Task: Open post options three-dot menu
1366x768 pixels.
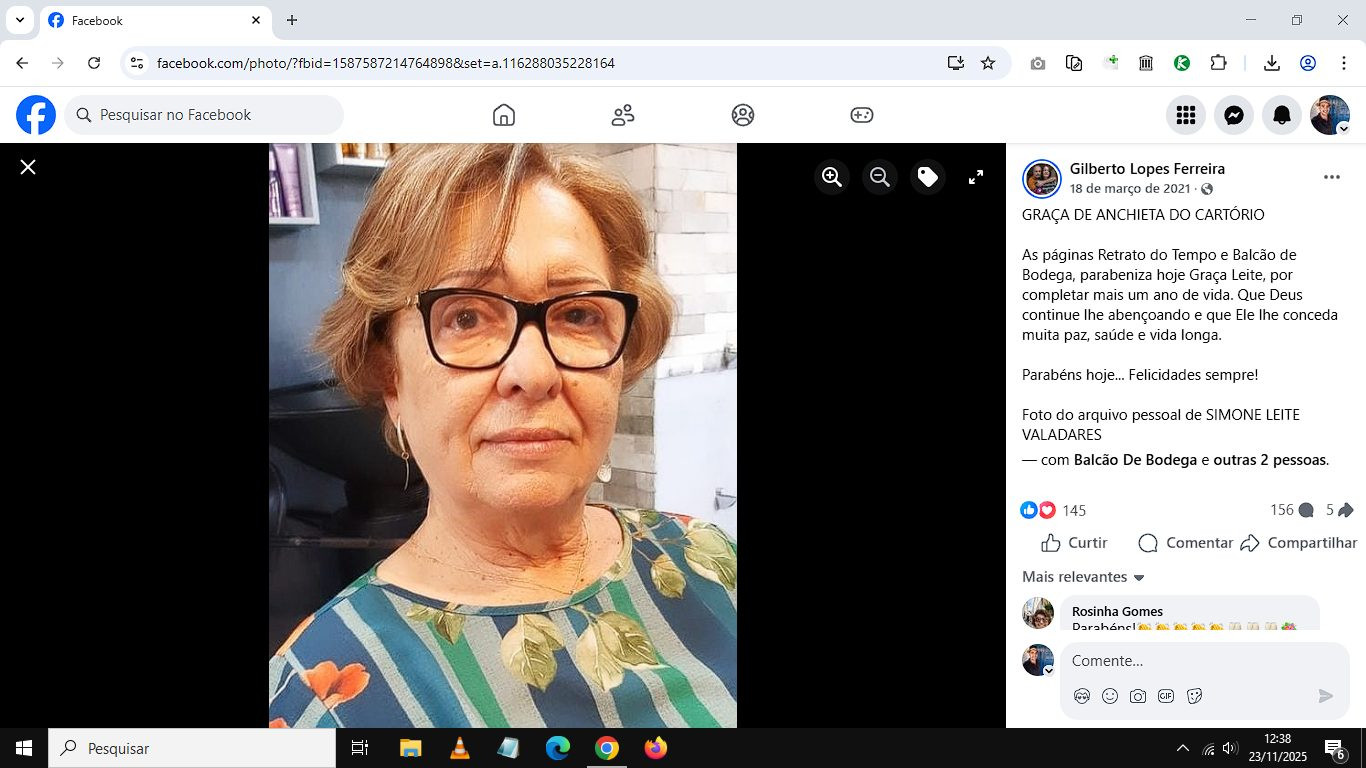Action: point(1331,177)
